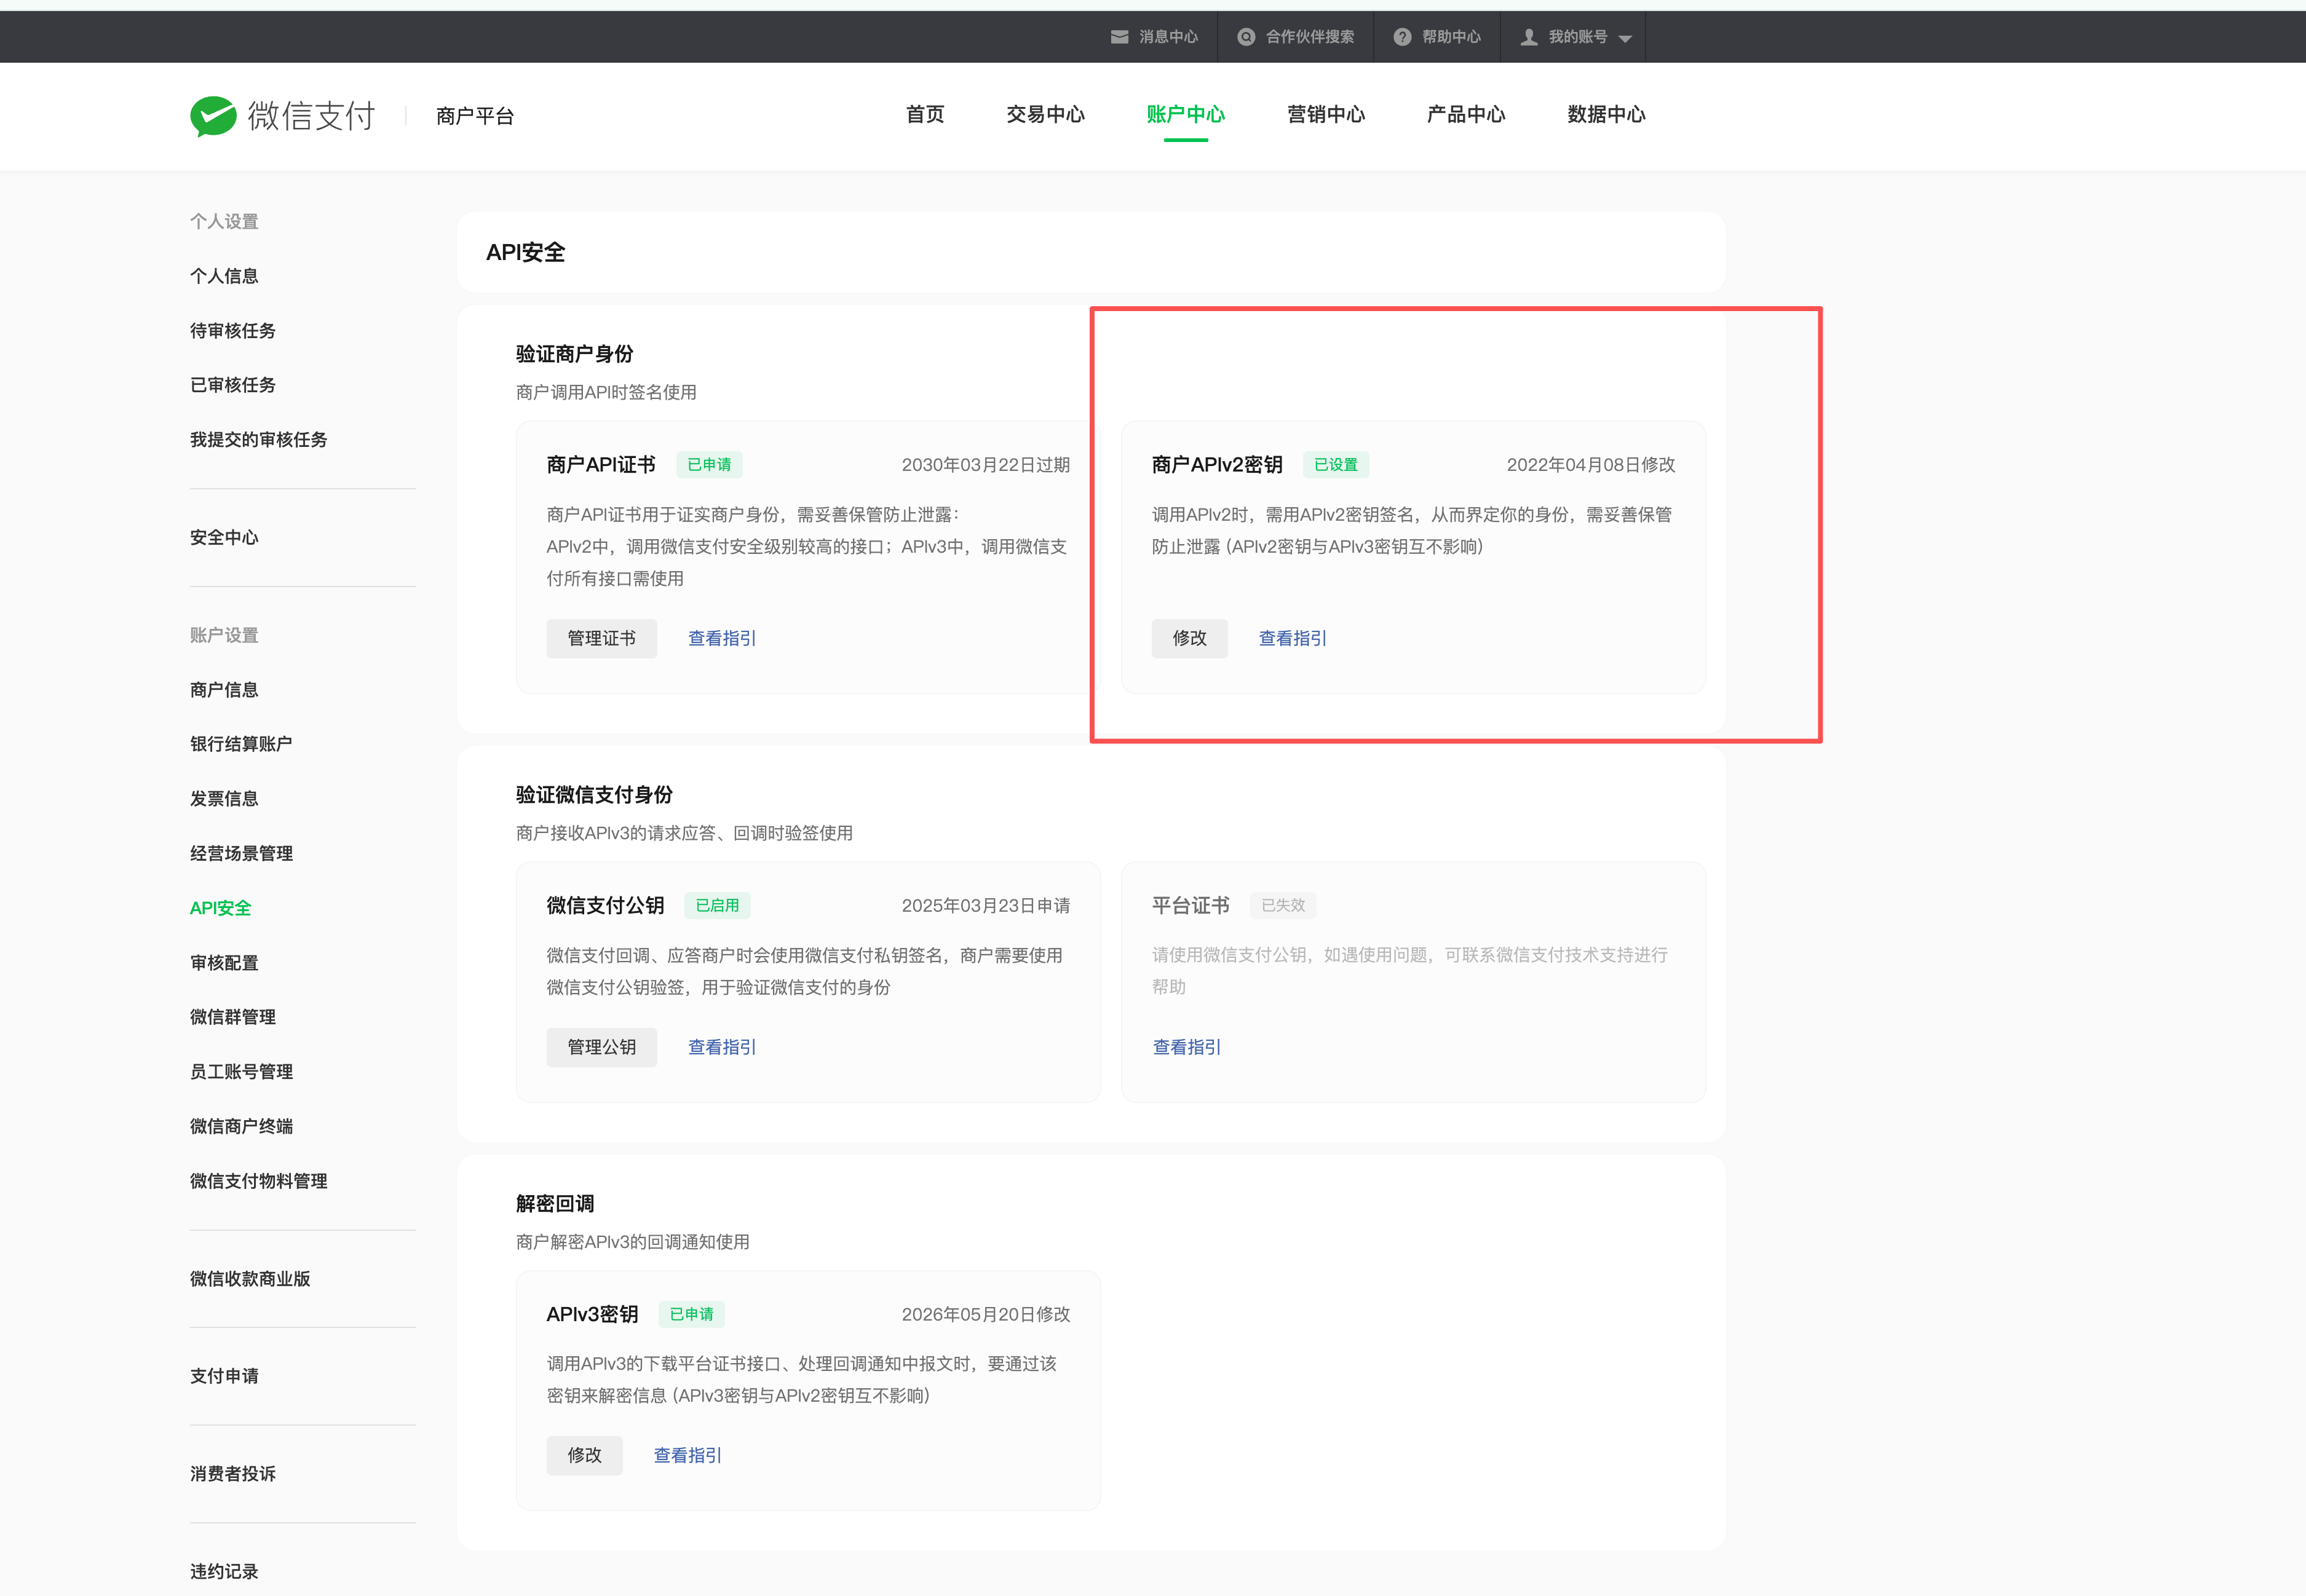This screenshot has width=2306, height=1596.
Task: Open 查看指引 link under 平台证书
Action: pos(1186,1047)
